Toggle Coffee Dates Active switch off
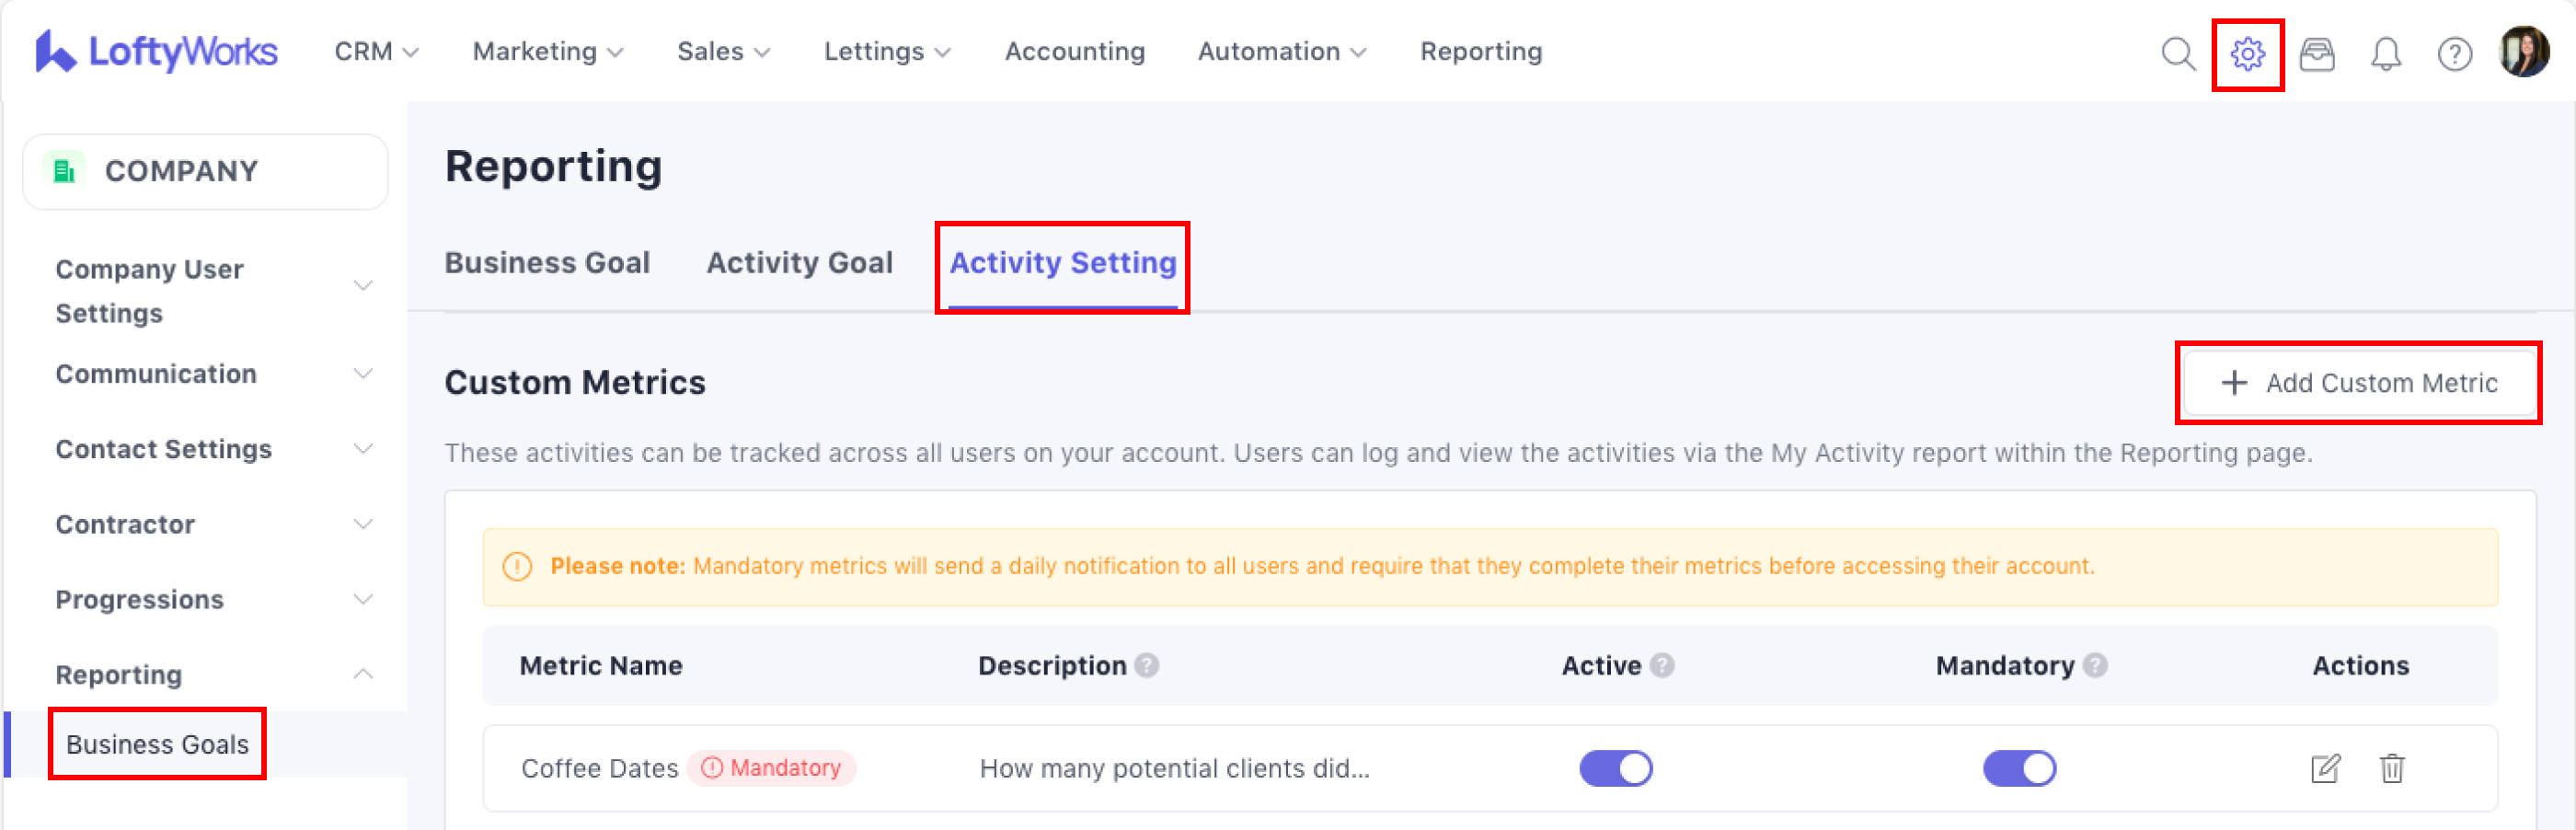 pyautogui.click(x=1616, y=768)
